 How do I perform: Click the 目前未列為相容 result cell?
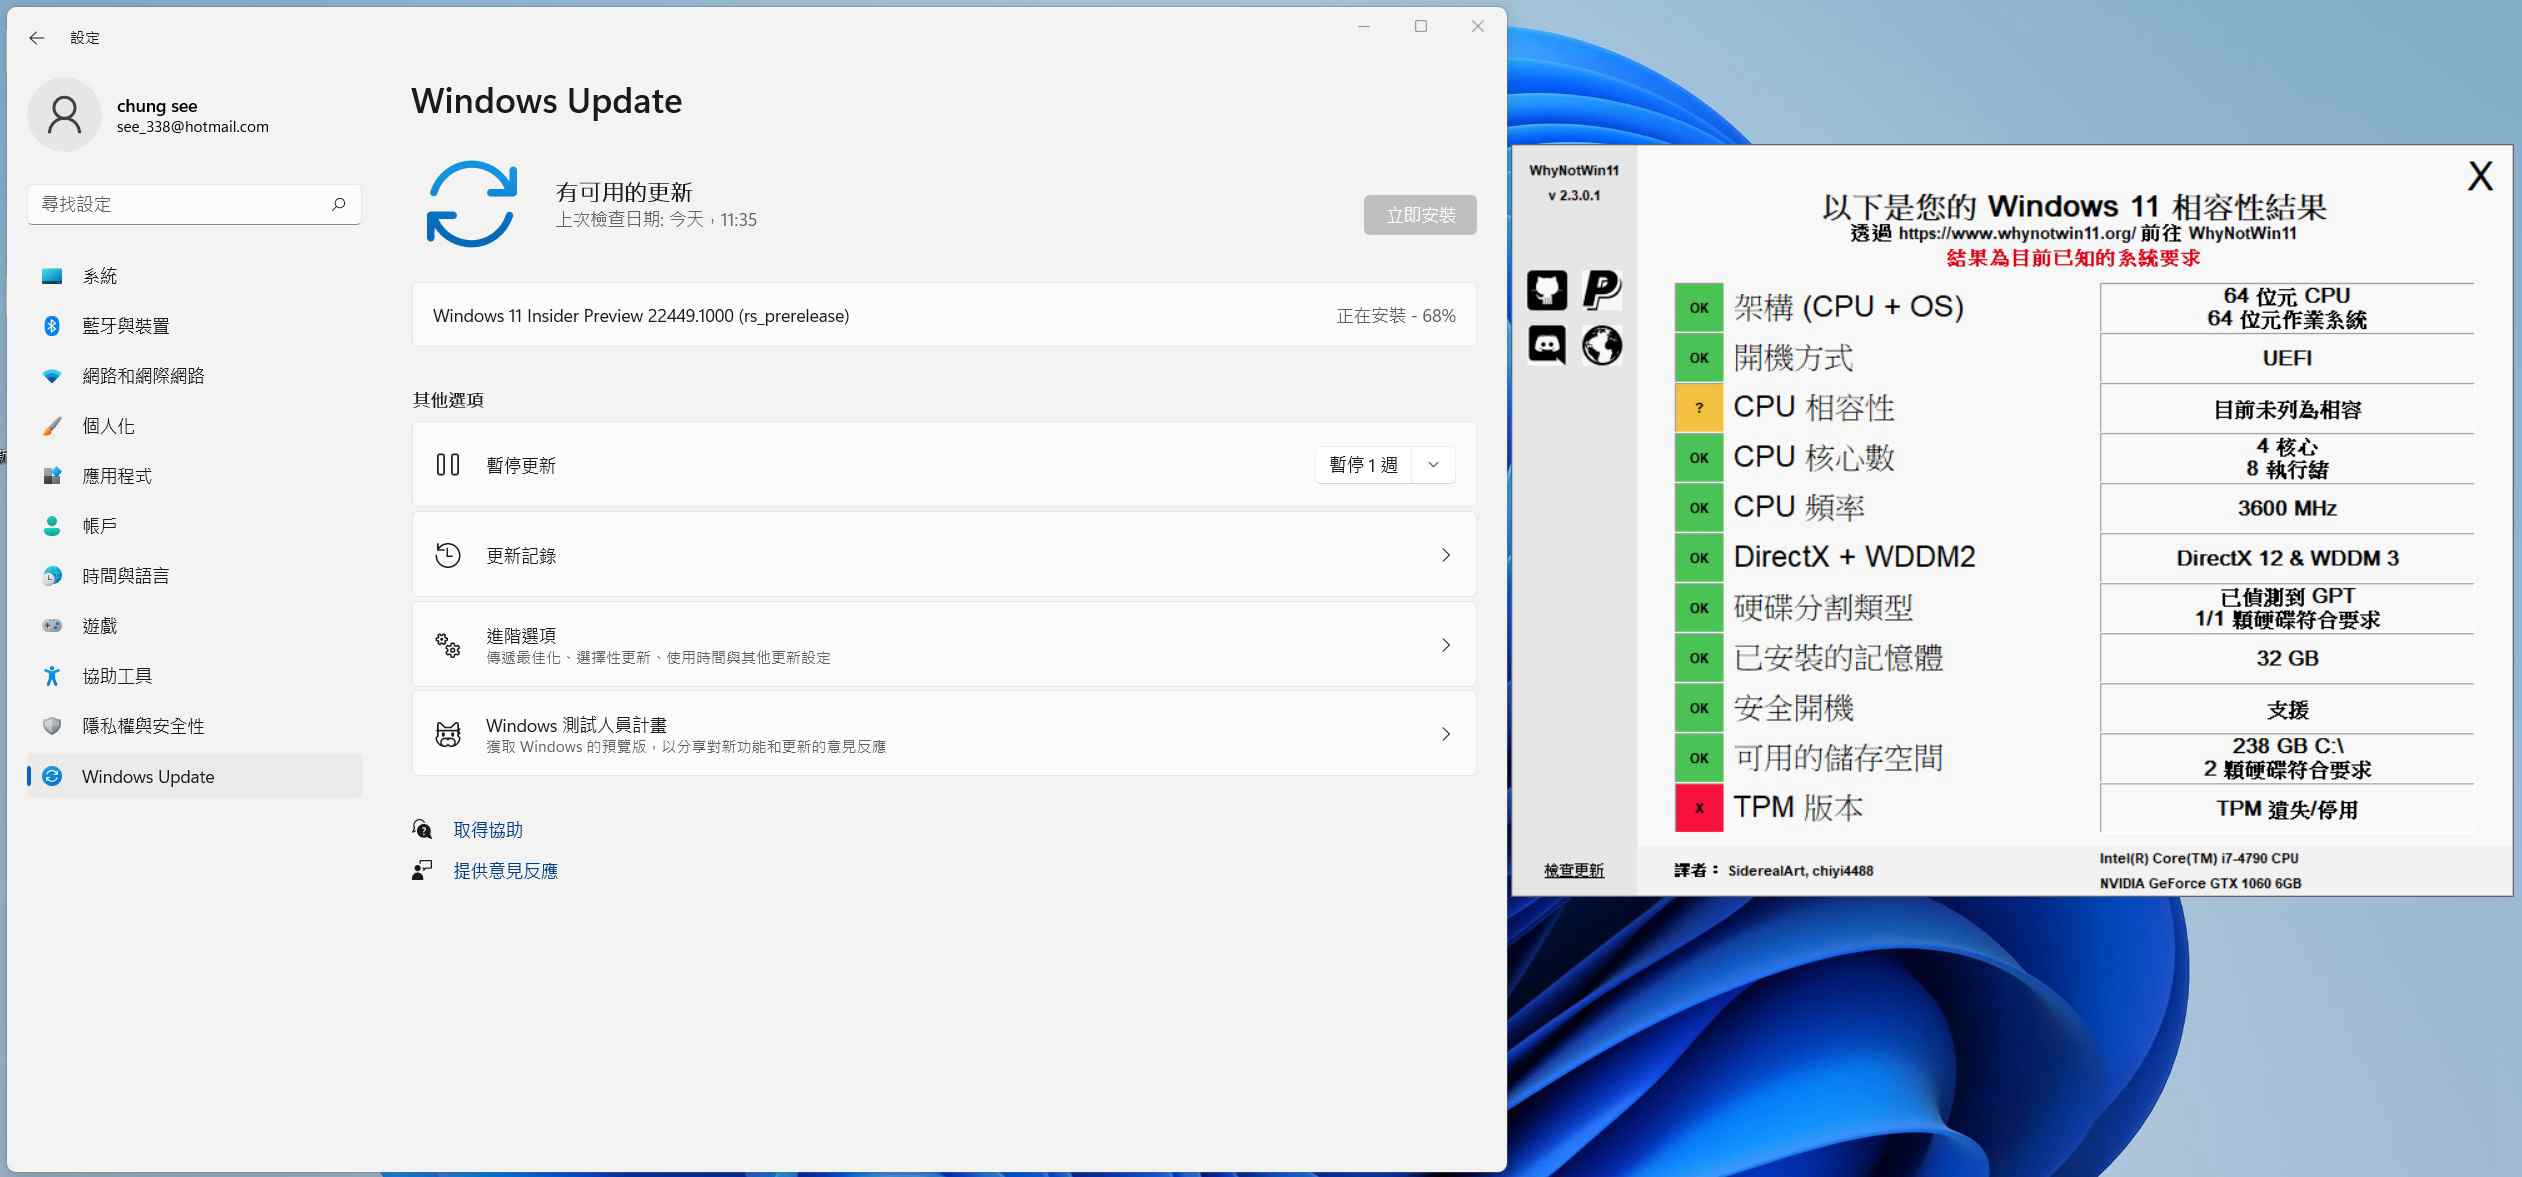(2287, 409)
